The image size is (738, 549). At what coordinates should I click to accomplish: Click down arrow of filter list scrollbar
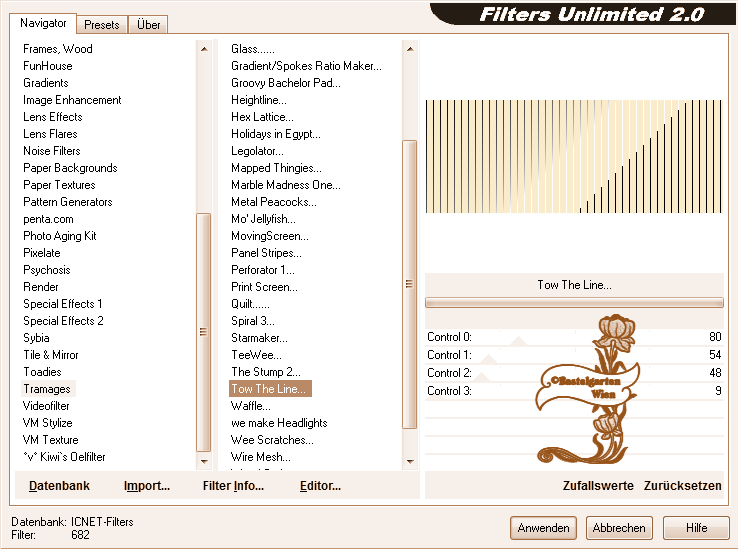pos(410,461)
